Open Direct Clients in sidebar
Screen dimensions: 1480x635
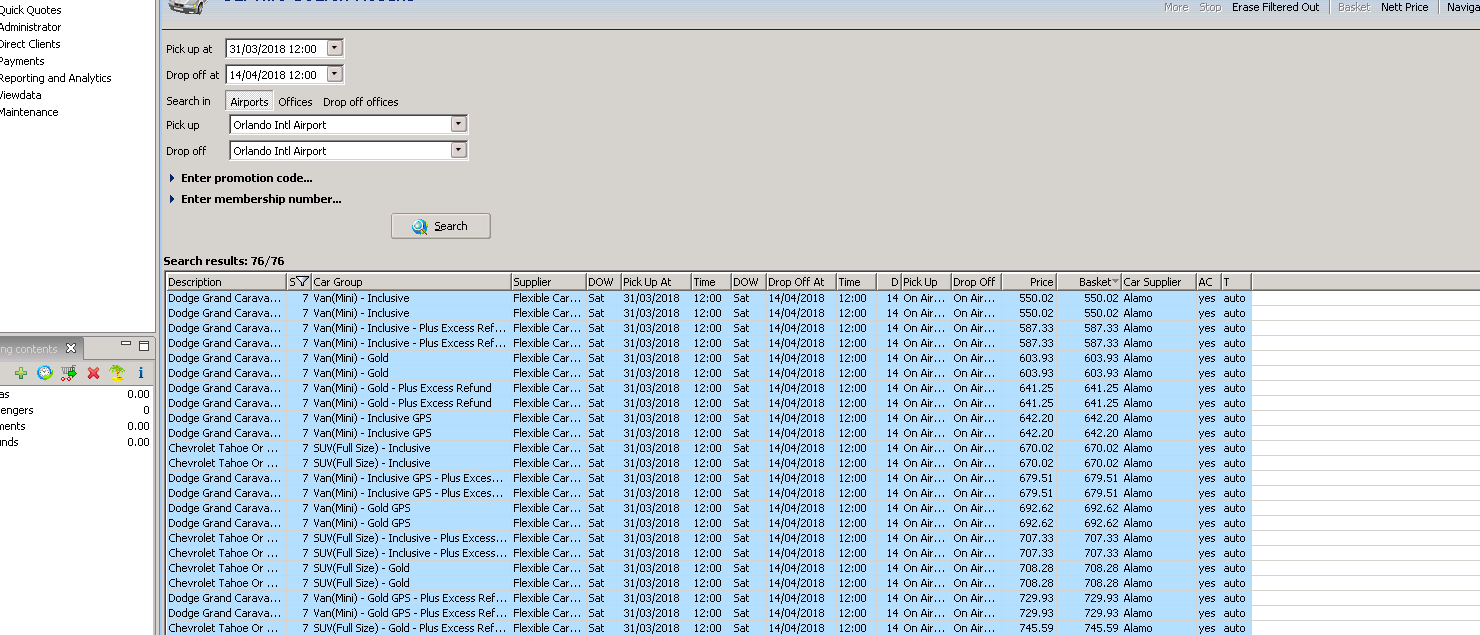click(x=30, y=44)
